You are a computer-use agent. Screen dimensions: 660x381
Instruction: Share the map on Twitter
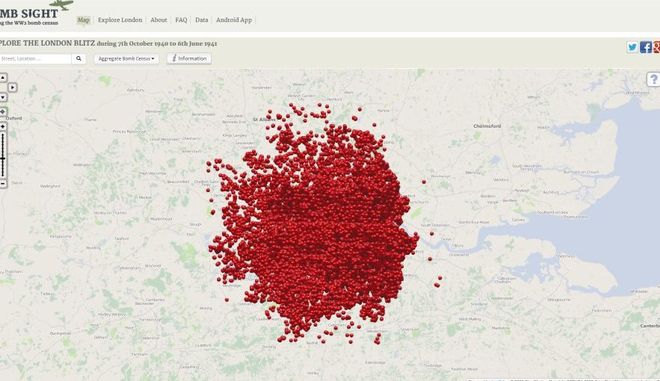[632, 47]
